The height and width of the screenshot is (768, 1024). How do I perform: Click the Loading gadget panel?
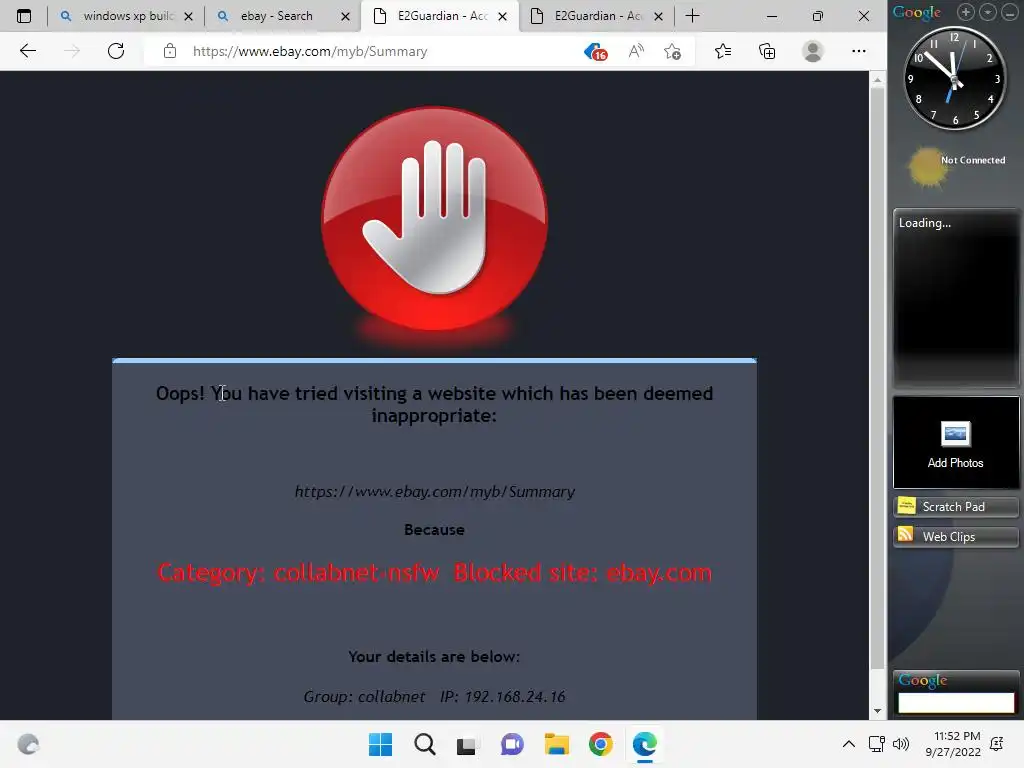click(x=955, y=298)
